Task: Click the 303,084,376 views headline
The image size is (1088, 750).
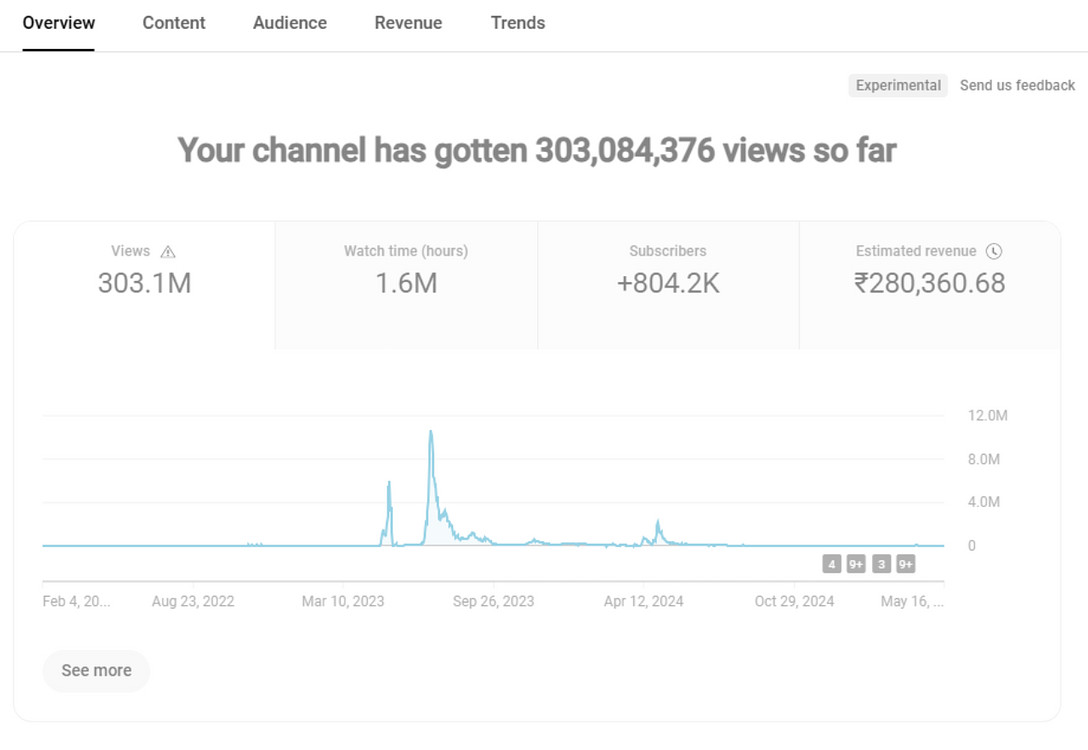Action: (x=537, y=151)
